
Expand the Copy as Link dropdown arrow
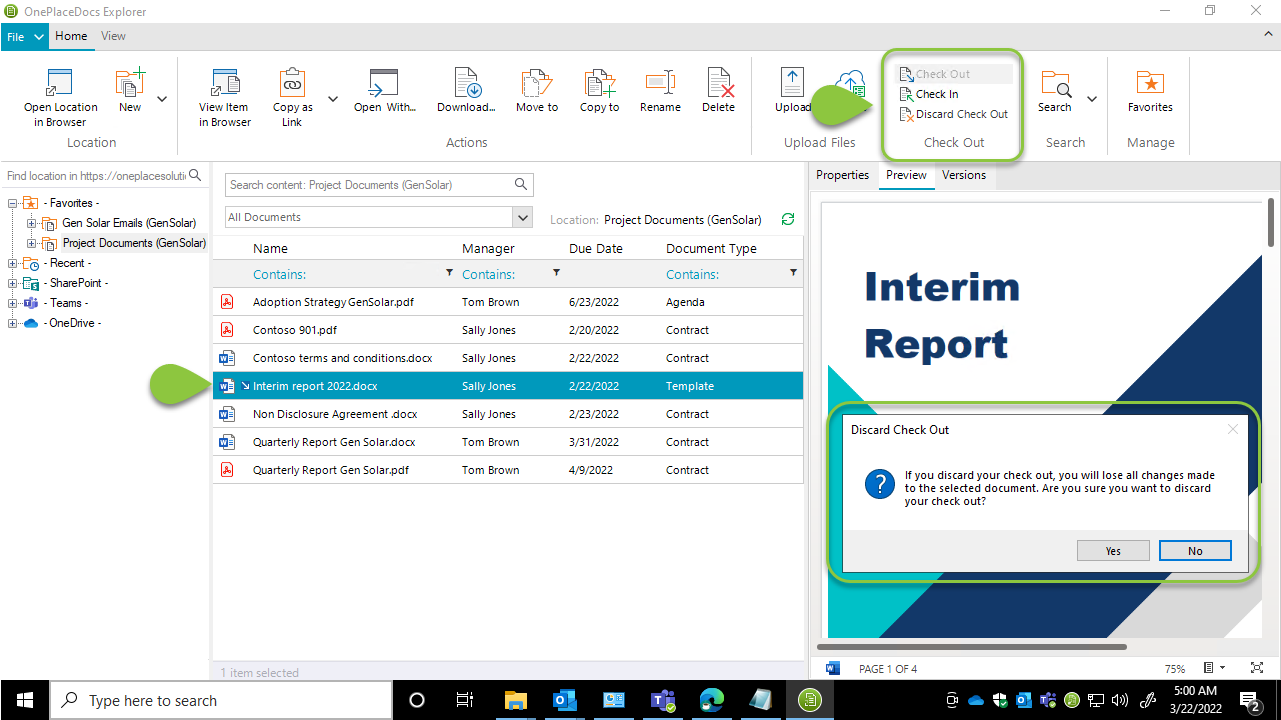pyautogui.click(x=333, y=99)
